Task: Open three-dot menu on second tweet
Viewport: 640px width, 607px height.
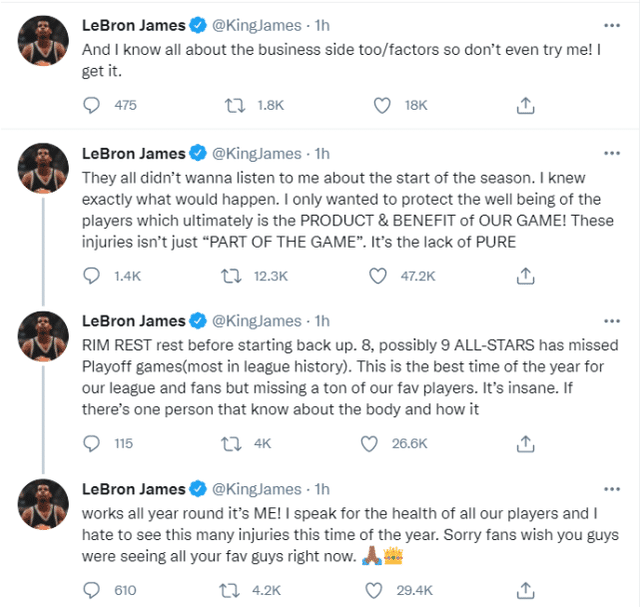Action: [x=612, y=153]
